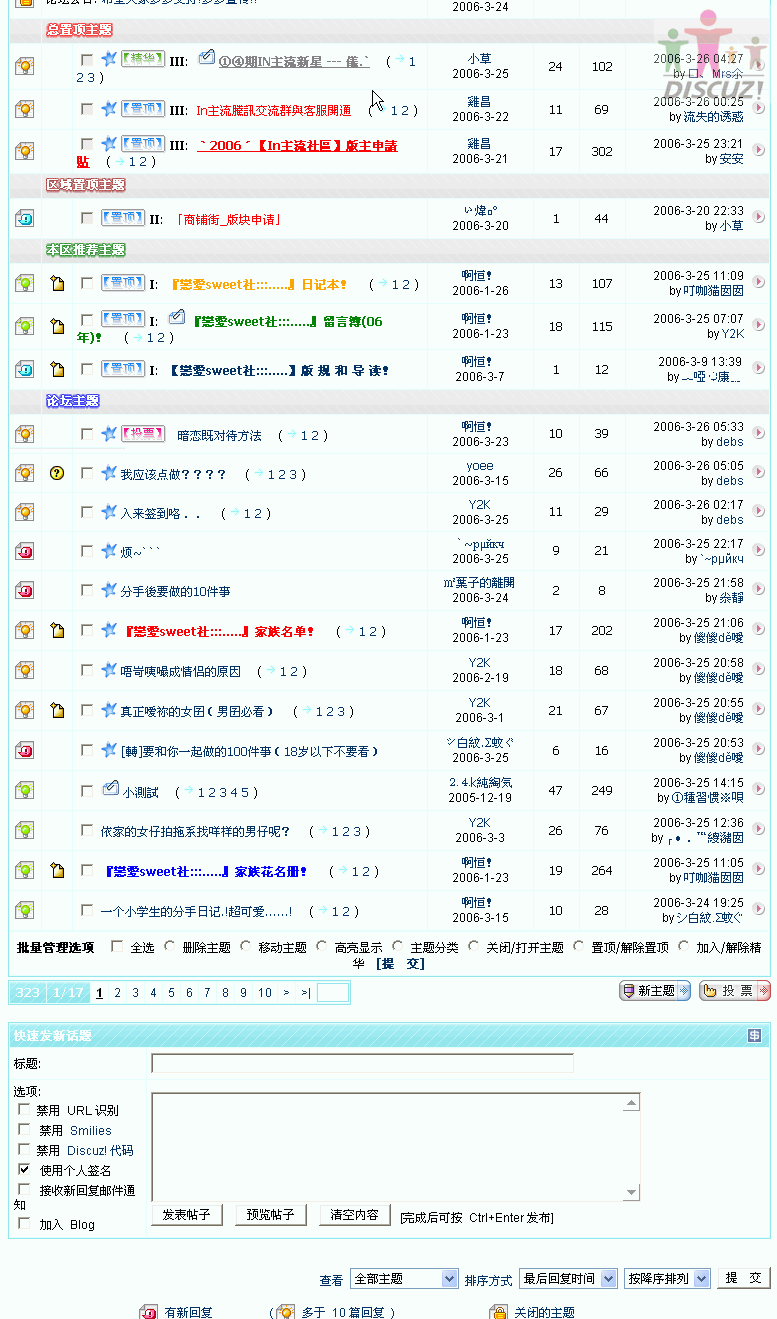
Task: Open the 按降序排列 order dropdown
Action: (667, 1278)
